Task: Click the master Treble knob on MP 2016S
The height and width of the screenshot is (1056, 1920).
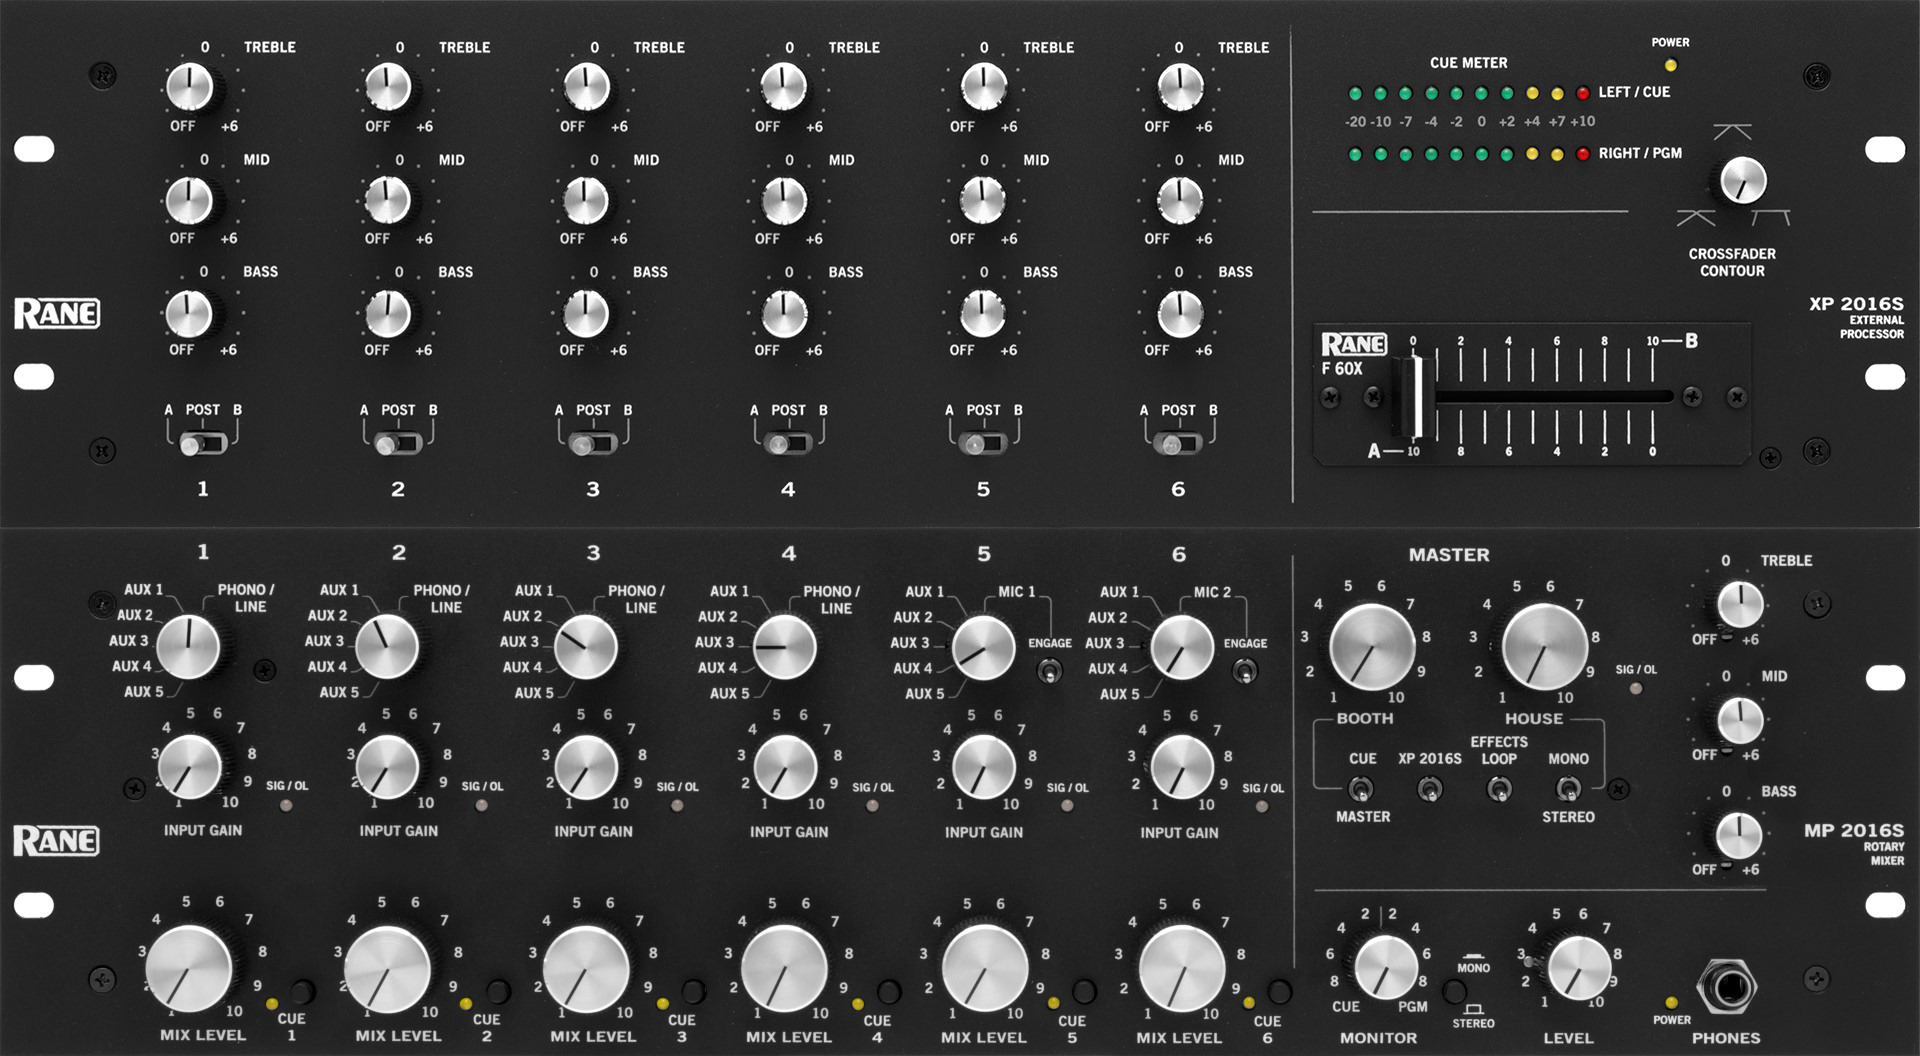Action: click(x=1740, y=605)
